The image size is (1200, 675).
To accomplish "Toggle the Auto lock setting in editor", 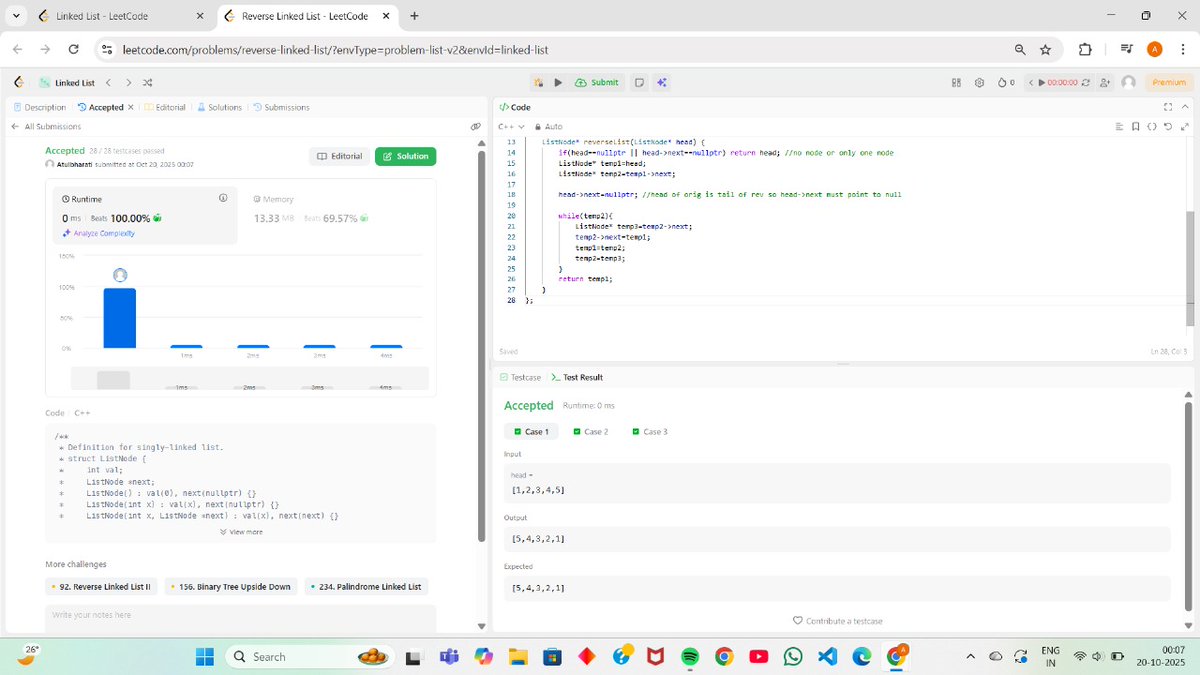I will (x=549, y=127).
